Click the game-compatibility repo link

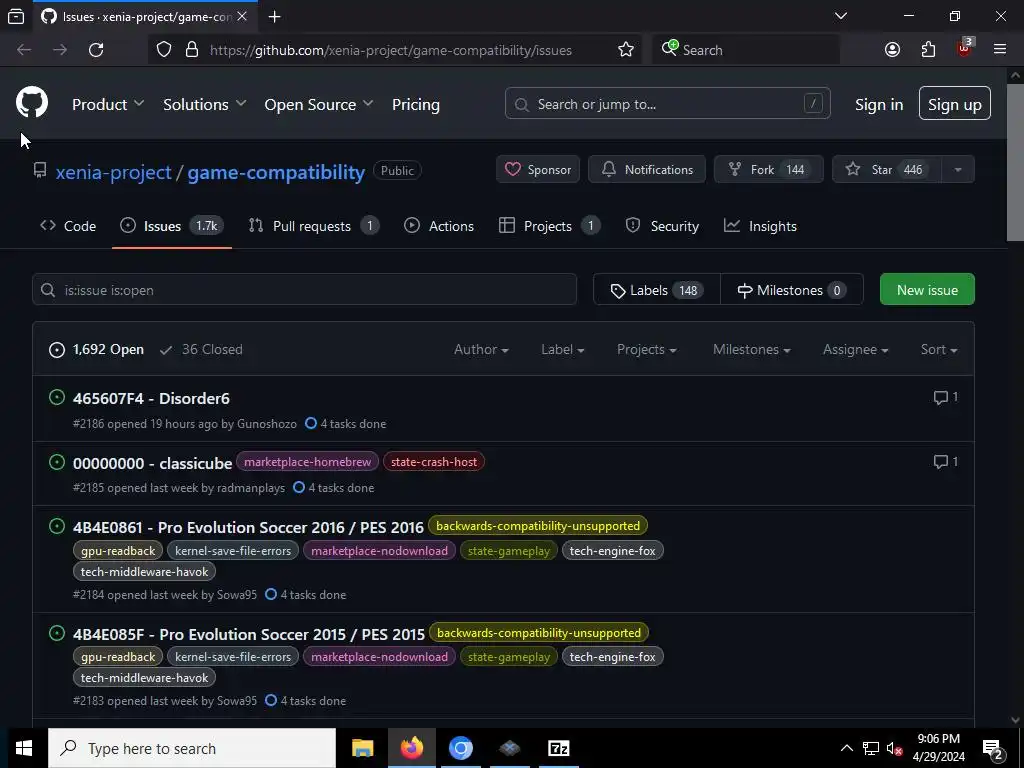276,172
